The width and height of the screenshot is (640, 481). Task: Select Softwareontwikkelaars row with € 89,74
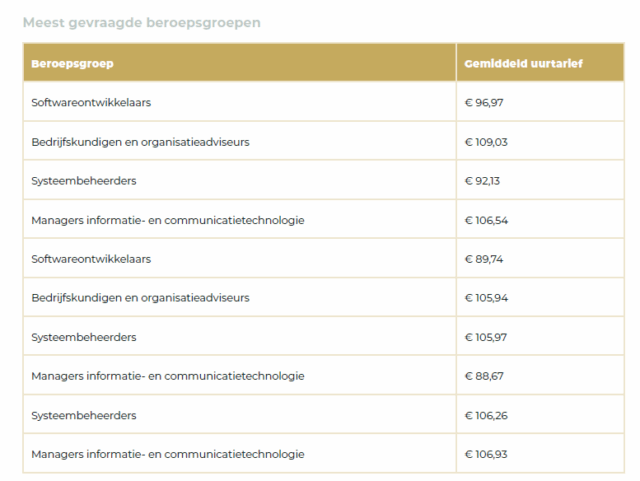coord(324,258)
